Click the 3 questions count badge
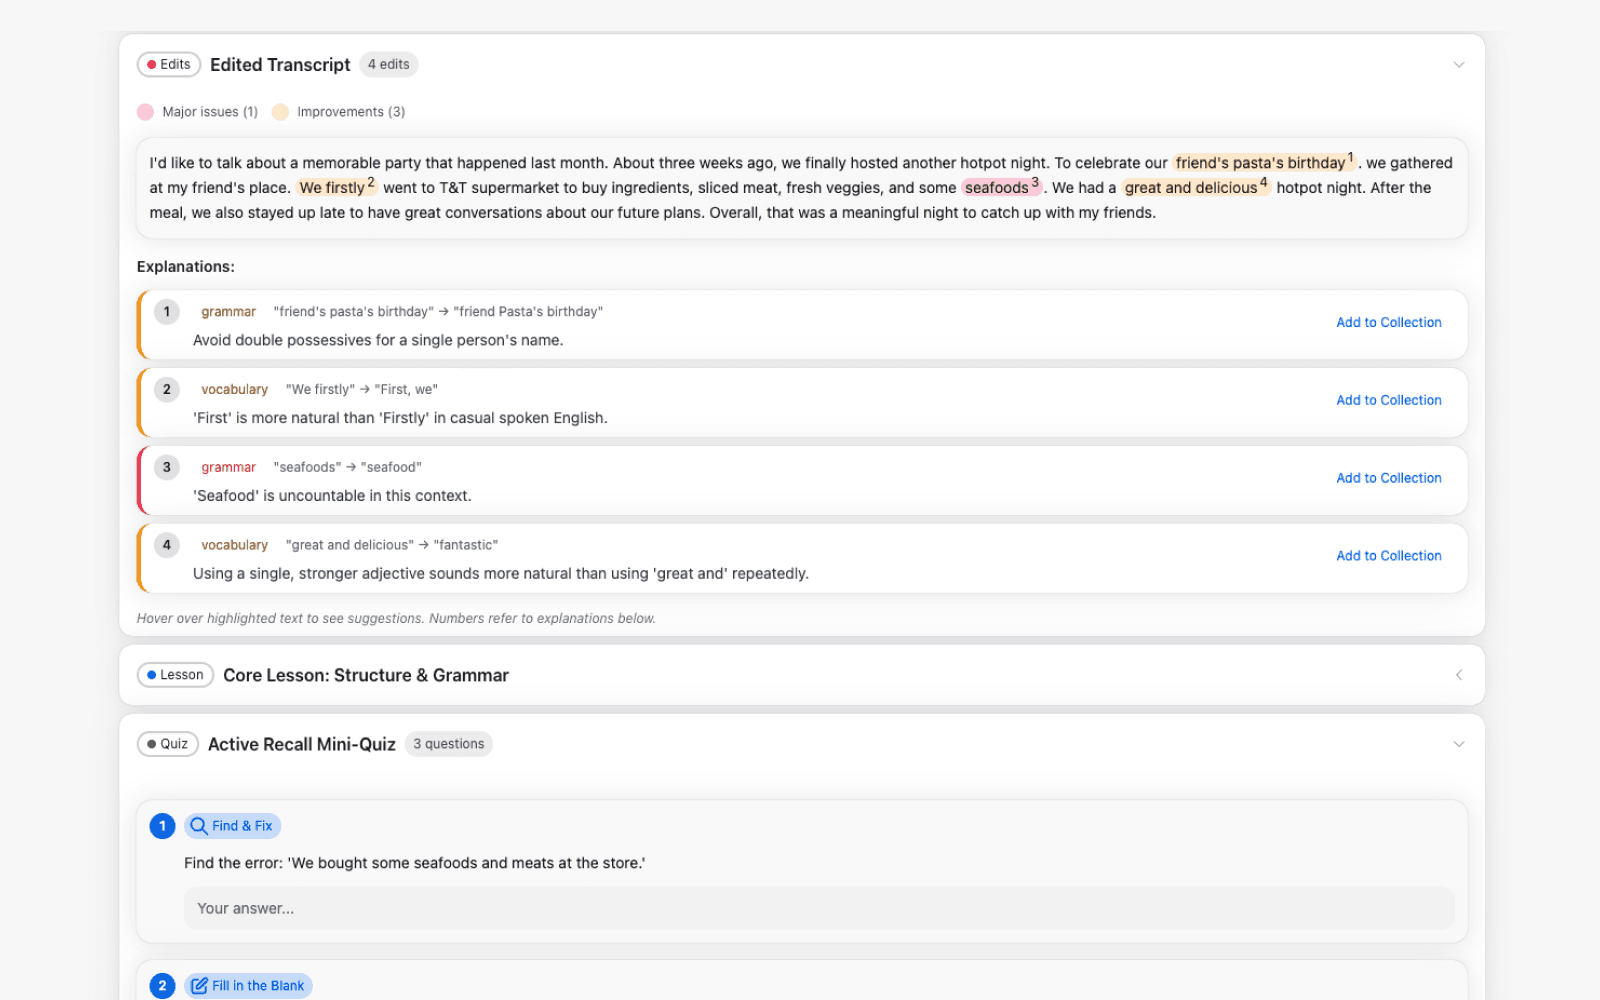This screenshot has width=1600, height=1000. (449, 744)
